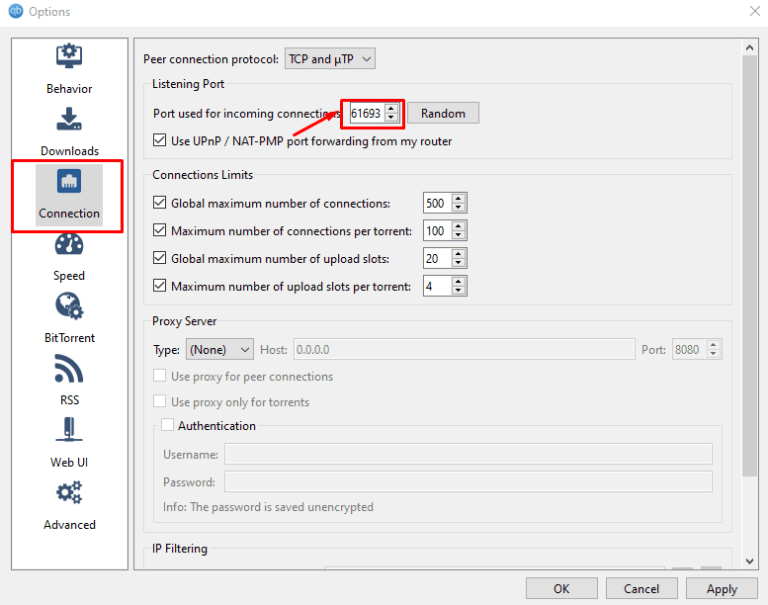
Task: Increase upload slots per torrent value
Action: click(x=458, y=282)
